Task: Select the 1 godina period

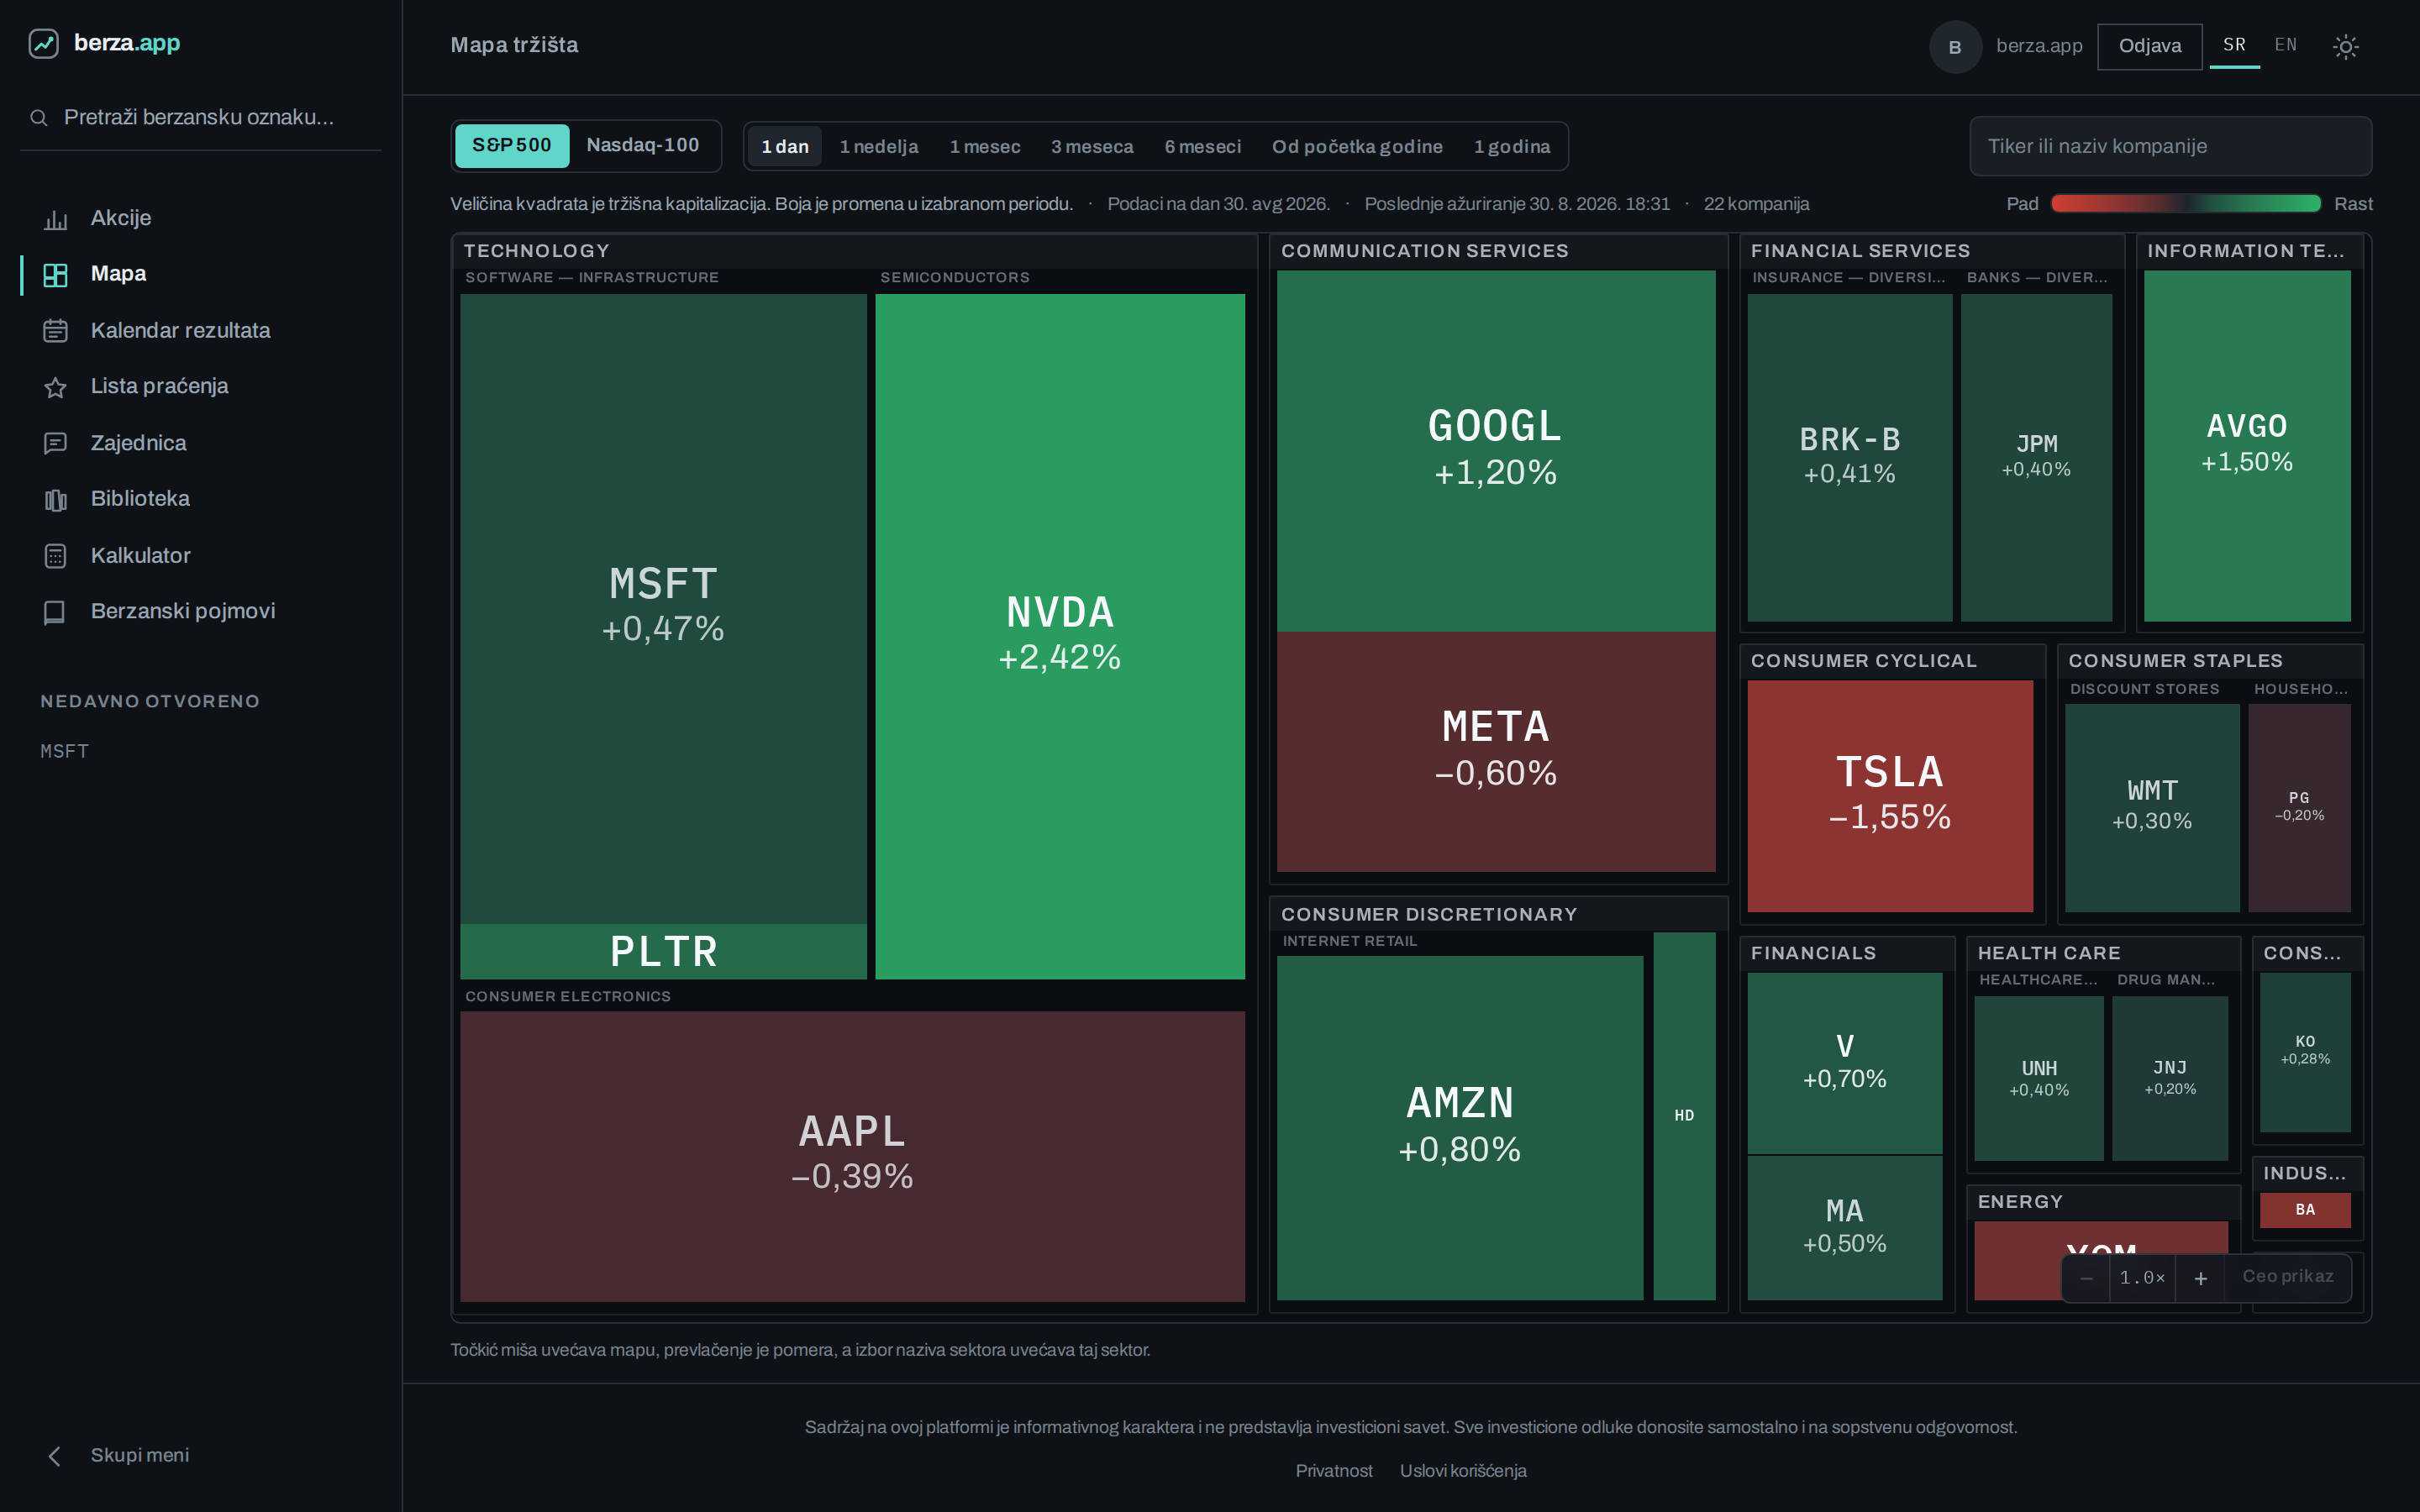Action: tap(1512, 147)
